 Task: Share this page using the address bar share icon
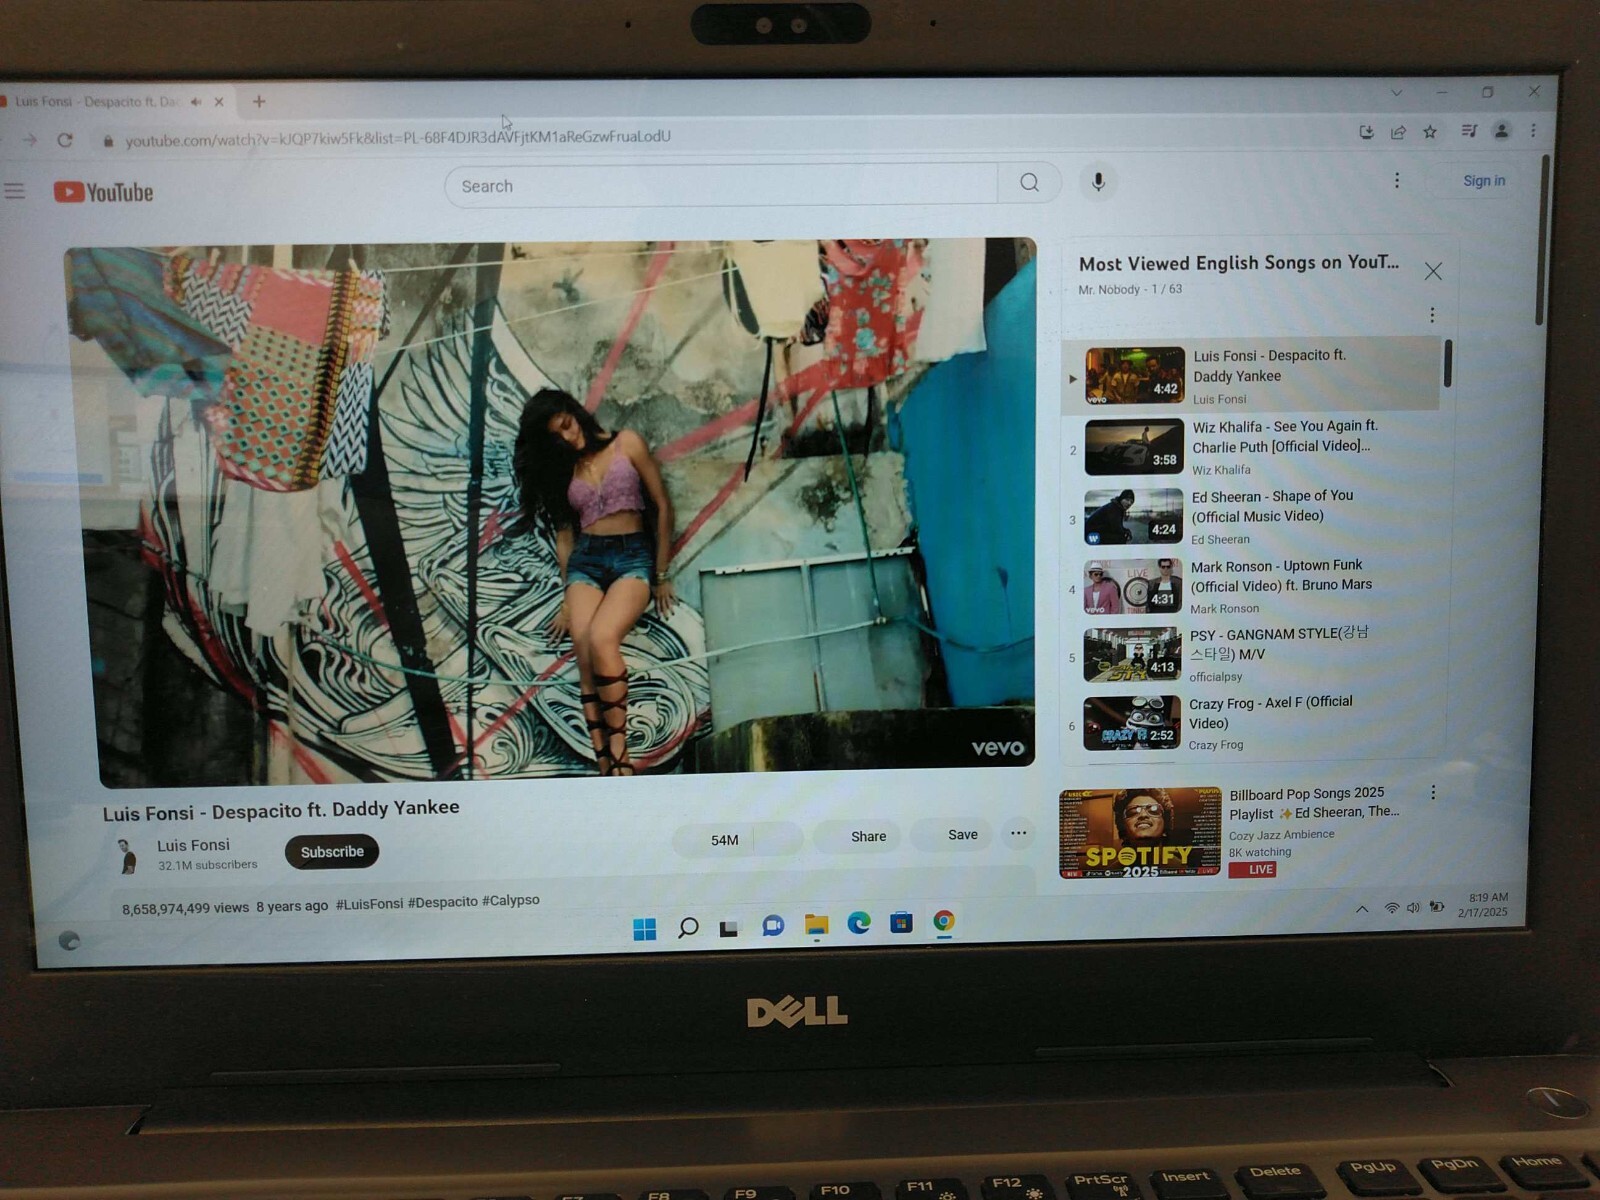(x=1398, y=132)
